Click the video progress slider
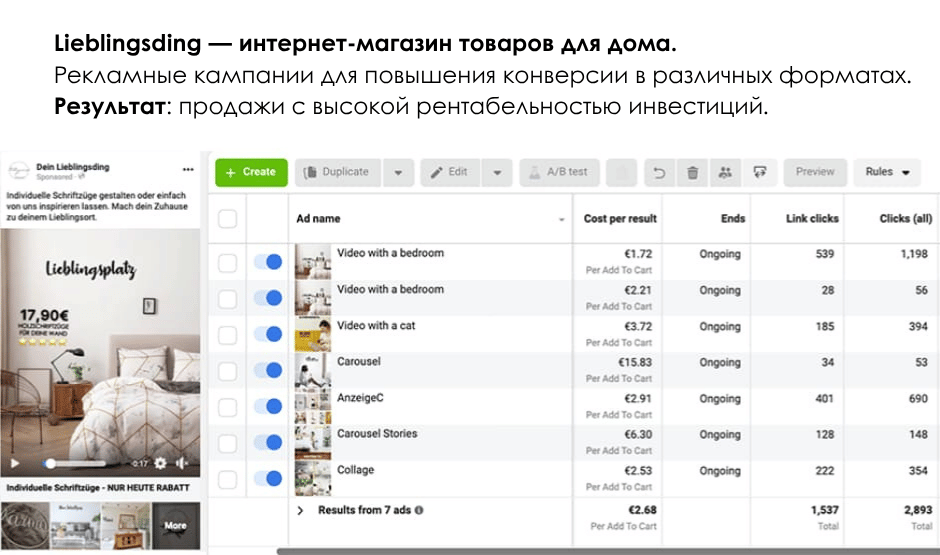 [74, 463]
